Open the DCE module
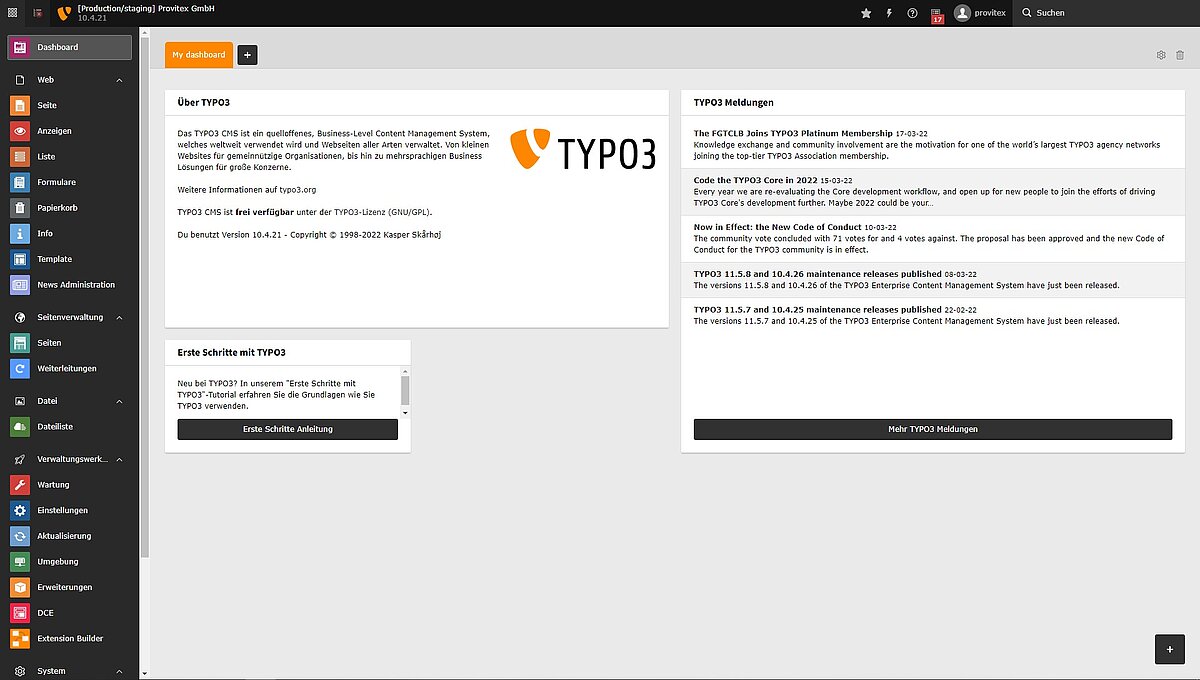Viewport: 1200px width, 680px height. pyautogui.click(x=69, y=613)
